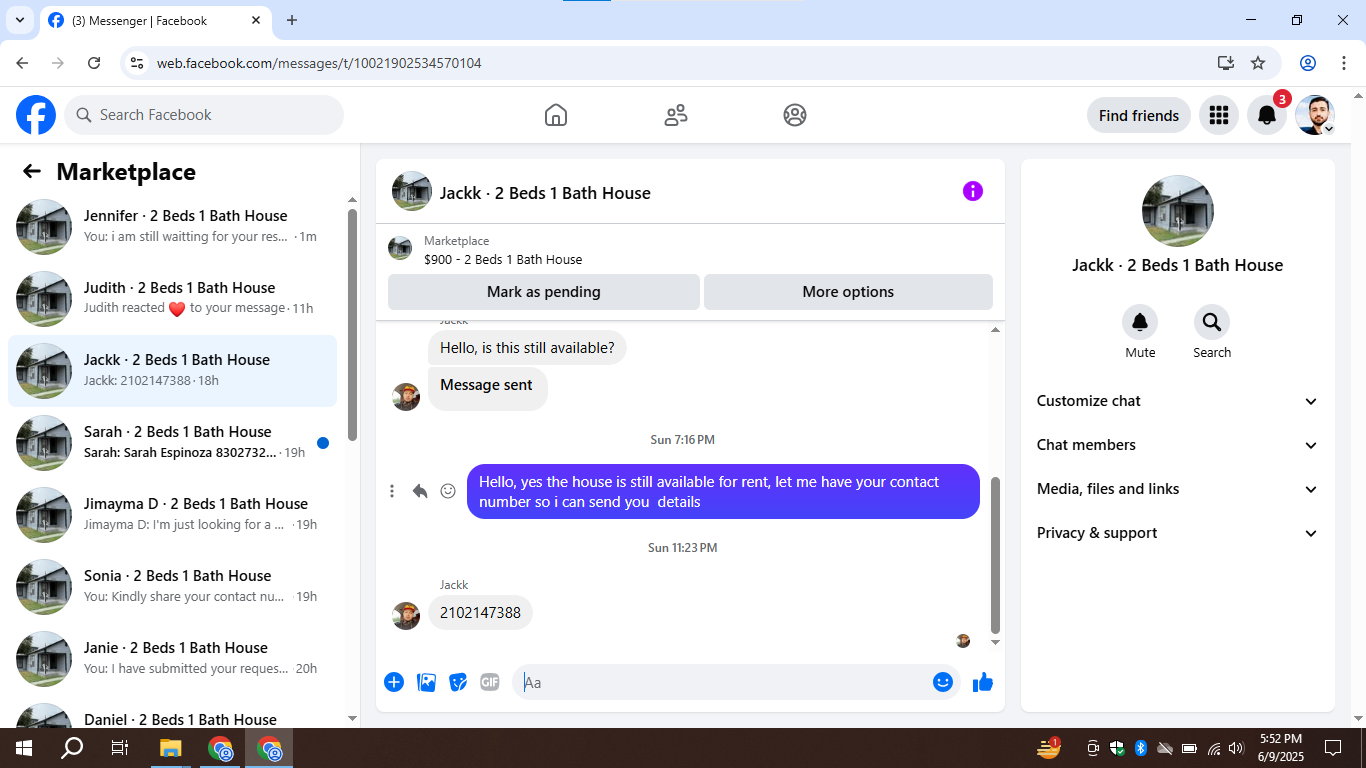Viewport: 1366px width, 768px height.
Task: Expand Customize chat section
Action: click(1178, 401)
